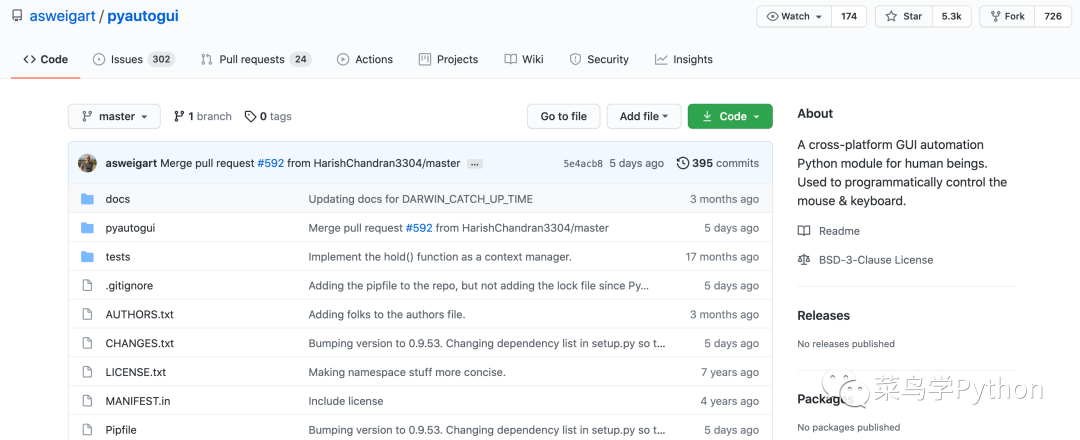This screenshot has height=440, width=1080.
Task: Open the commit history clock icon
Action: point(683,163)
